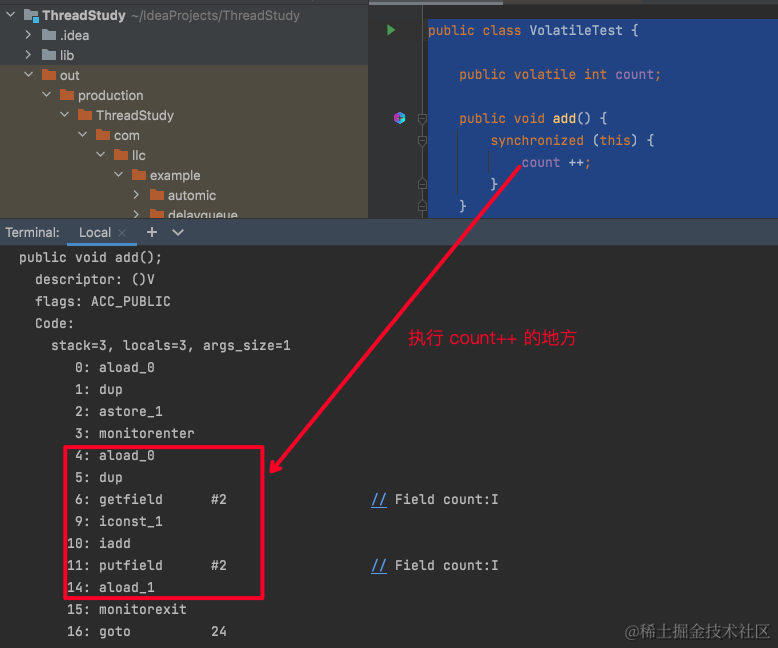Switch to the Local terminal tab
The image size is (778, 648).
pos(95,233)
